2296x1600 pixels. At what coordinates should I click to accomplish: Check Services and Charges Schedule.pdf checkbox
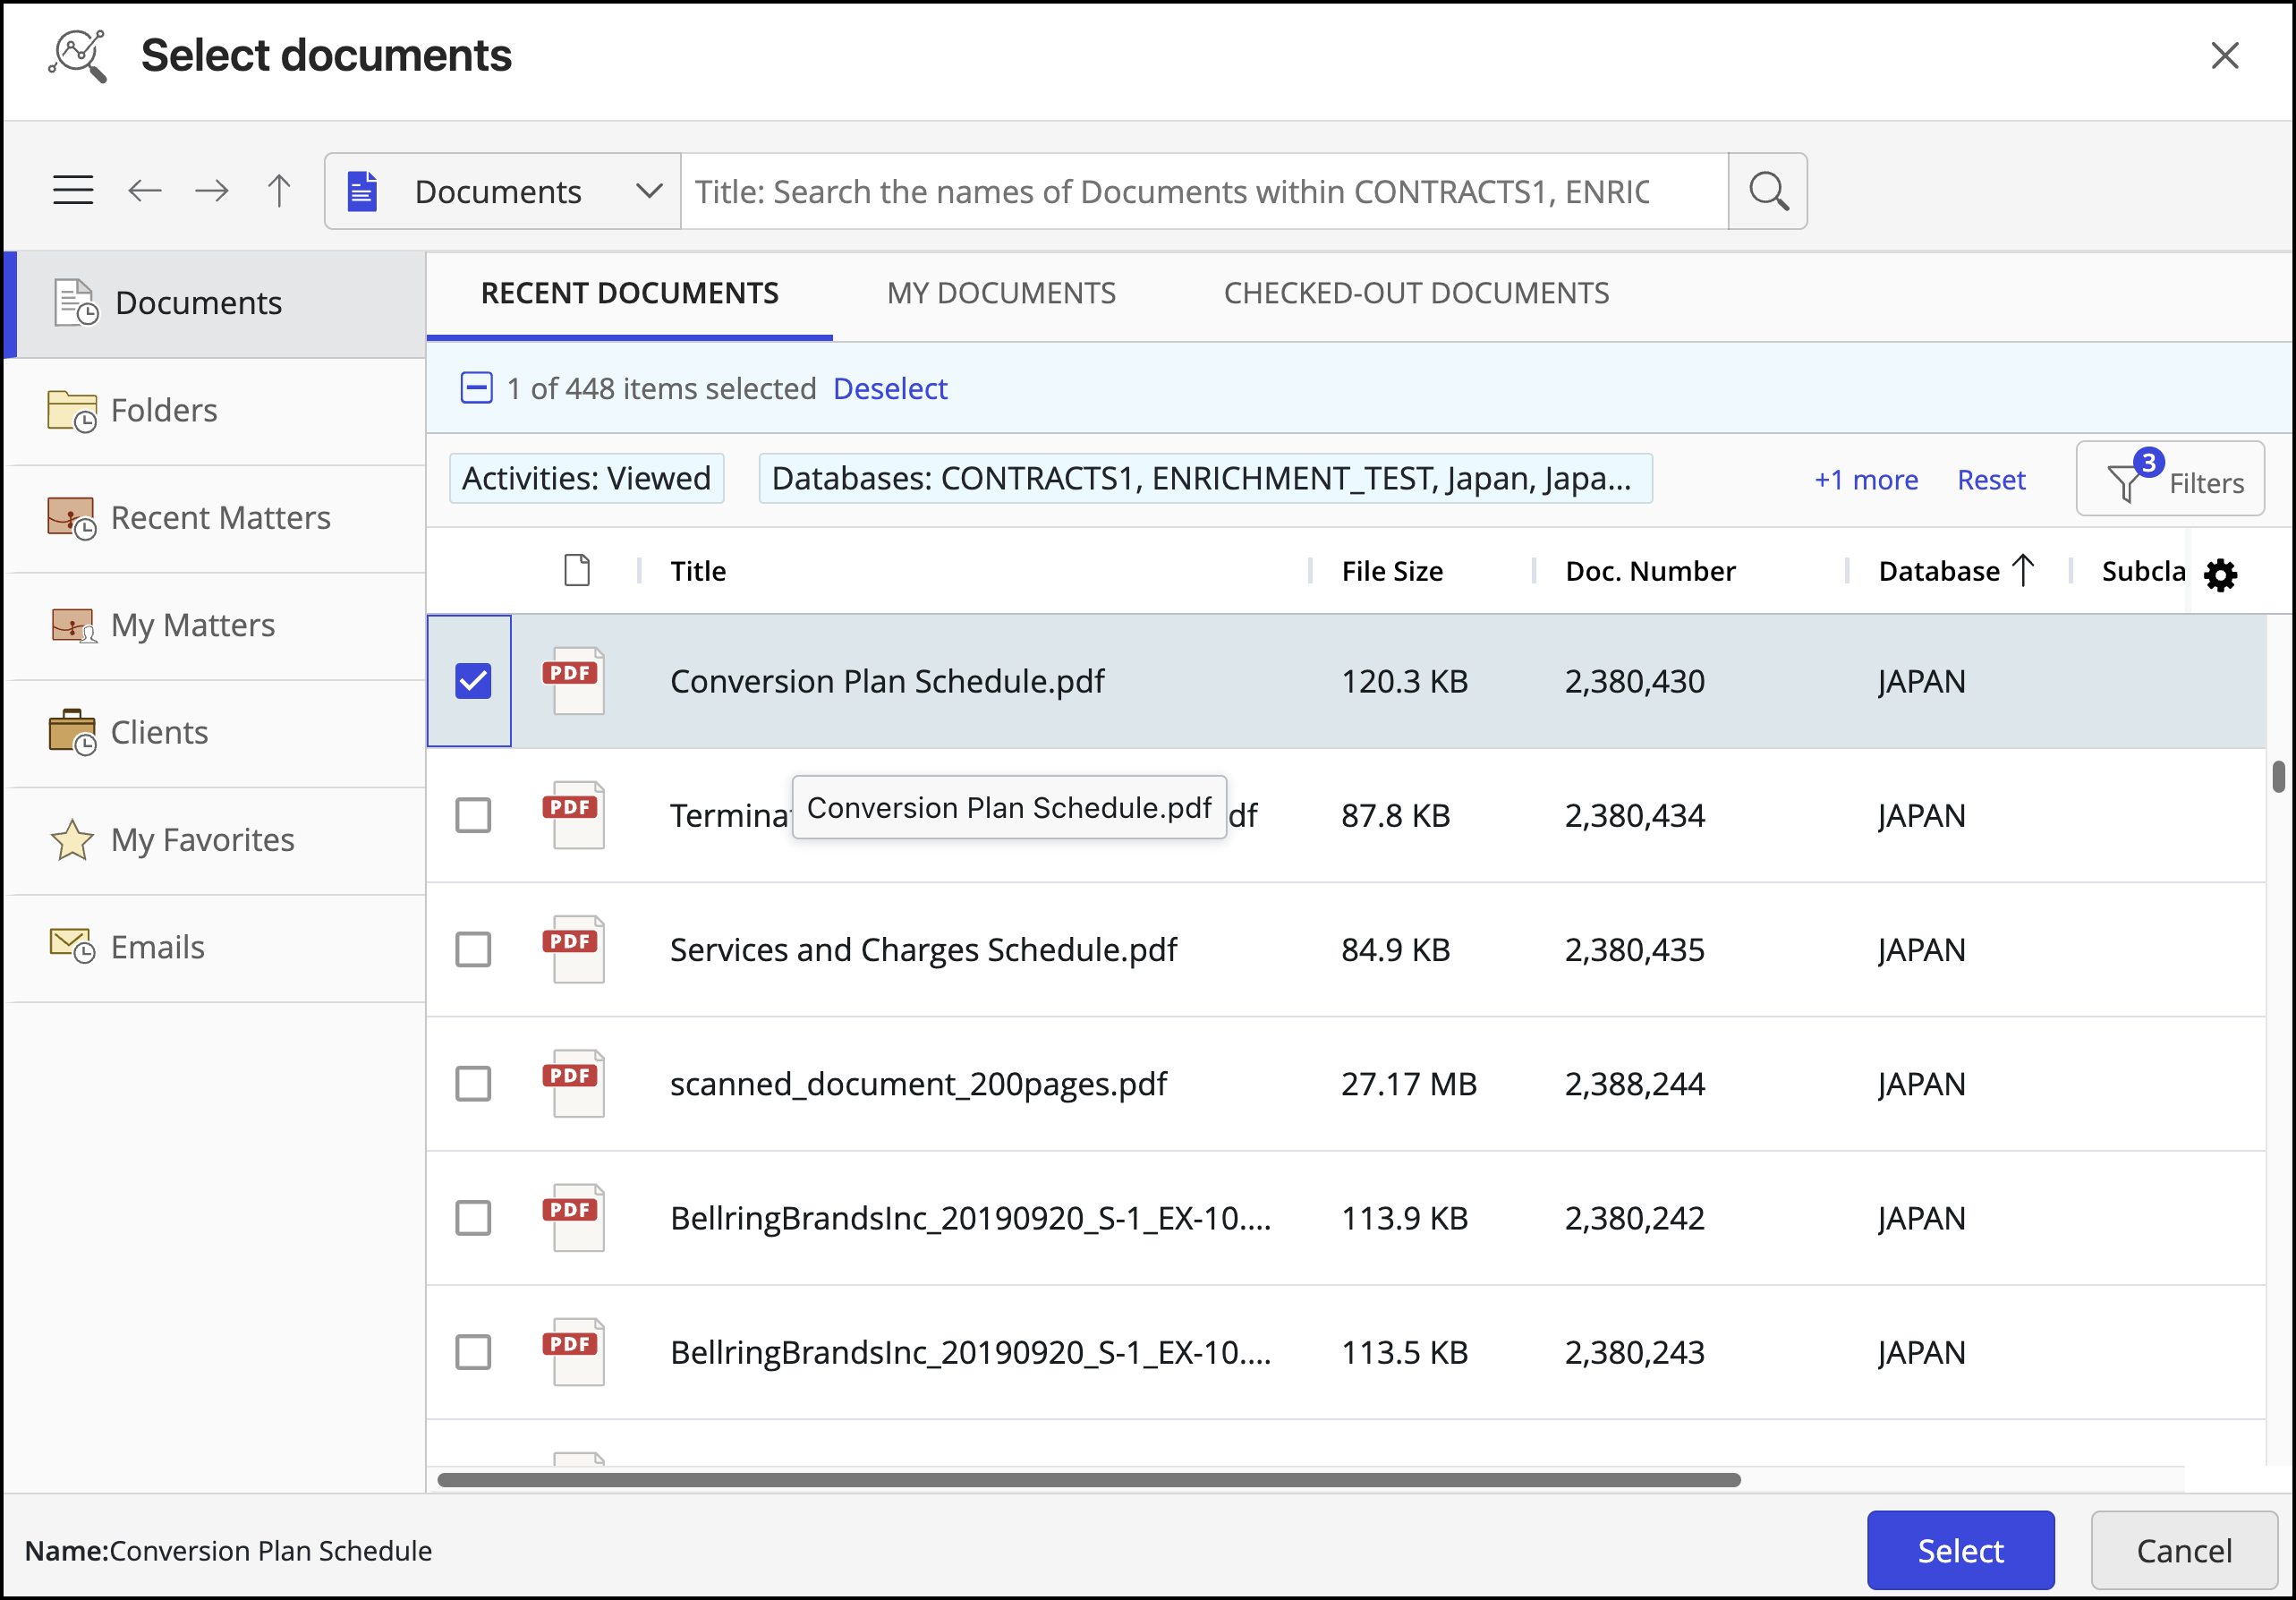pos(473,949)
